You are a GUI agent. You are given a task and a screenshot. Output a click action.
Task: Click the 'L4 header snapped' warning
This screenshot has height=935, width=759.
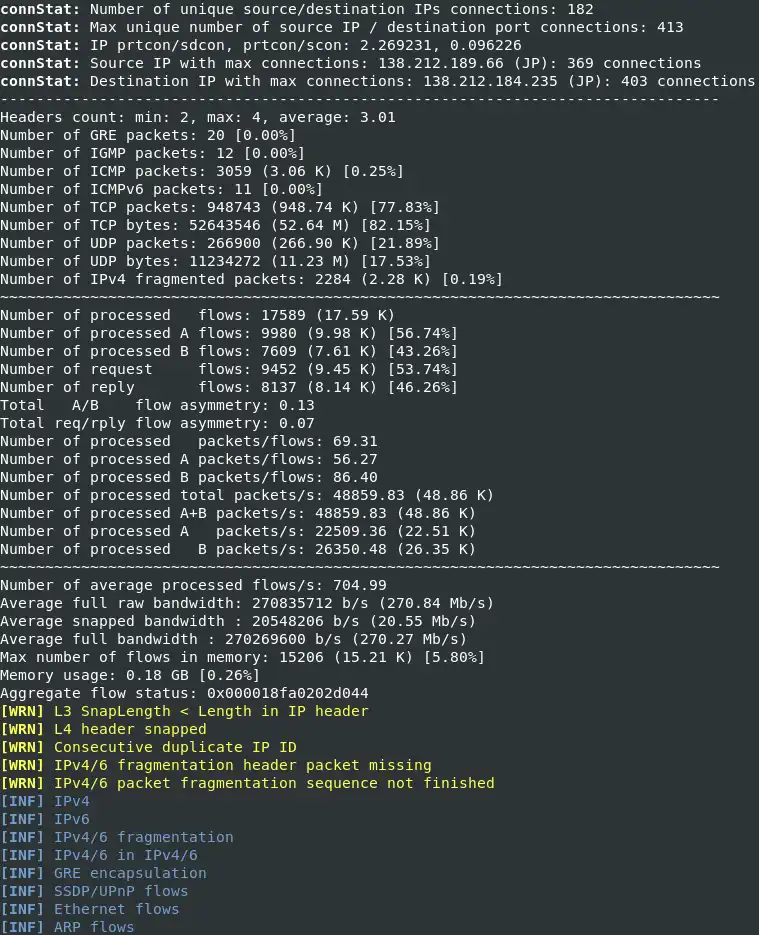click(x=130, y=729)
